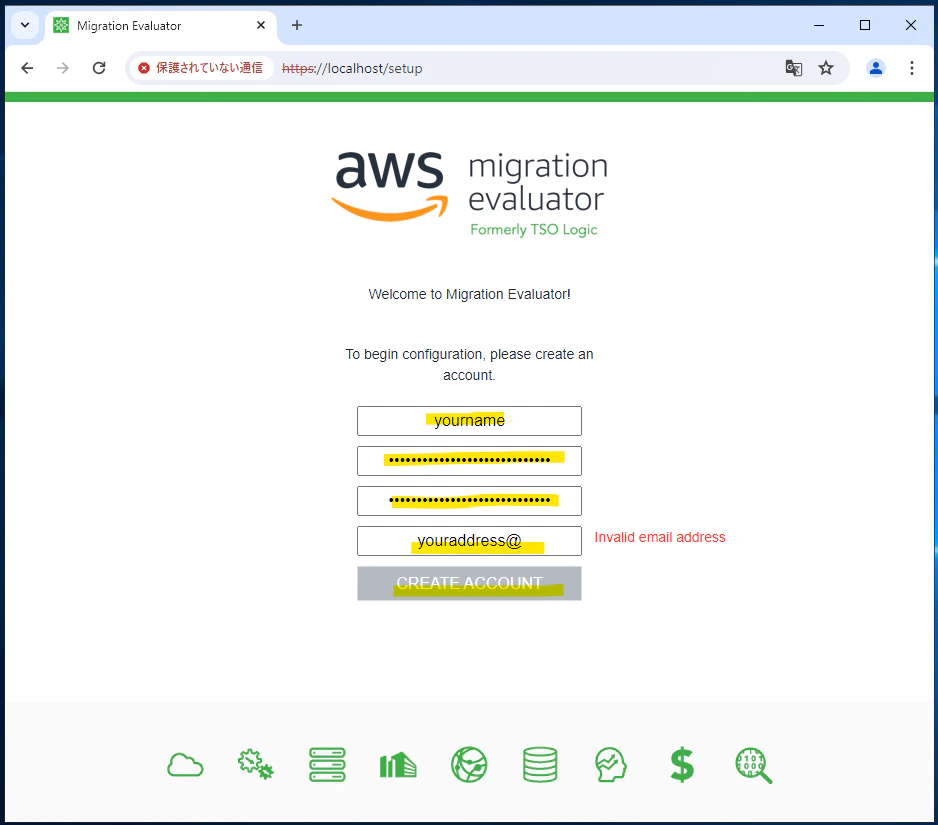The height and width of the screenshot is (825, 938).
Task: Click the head with chart icon
Action: [x=611, y=765]
